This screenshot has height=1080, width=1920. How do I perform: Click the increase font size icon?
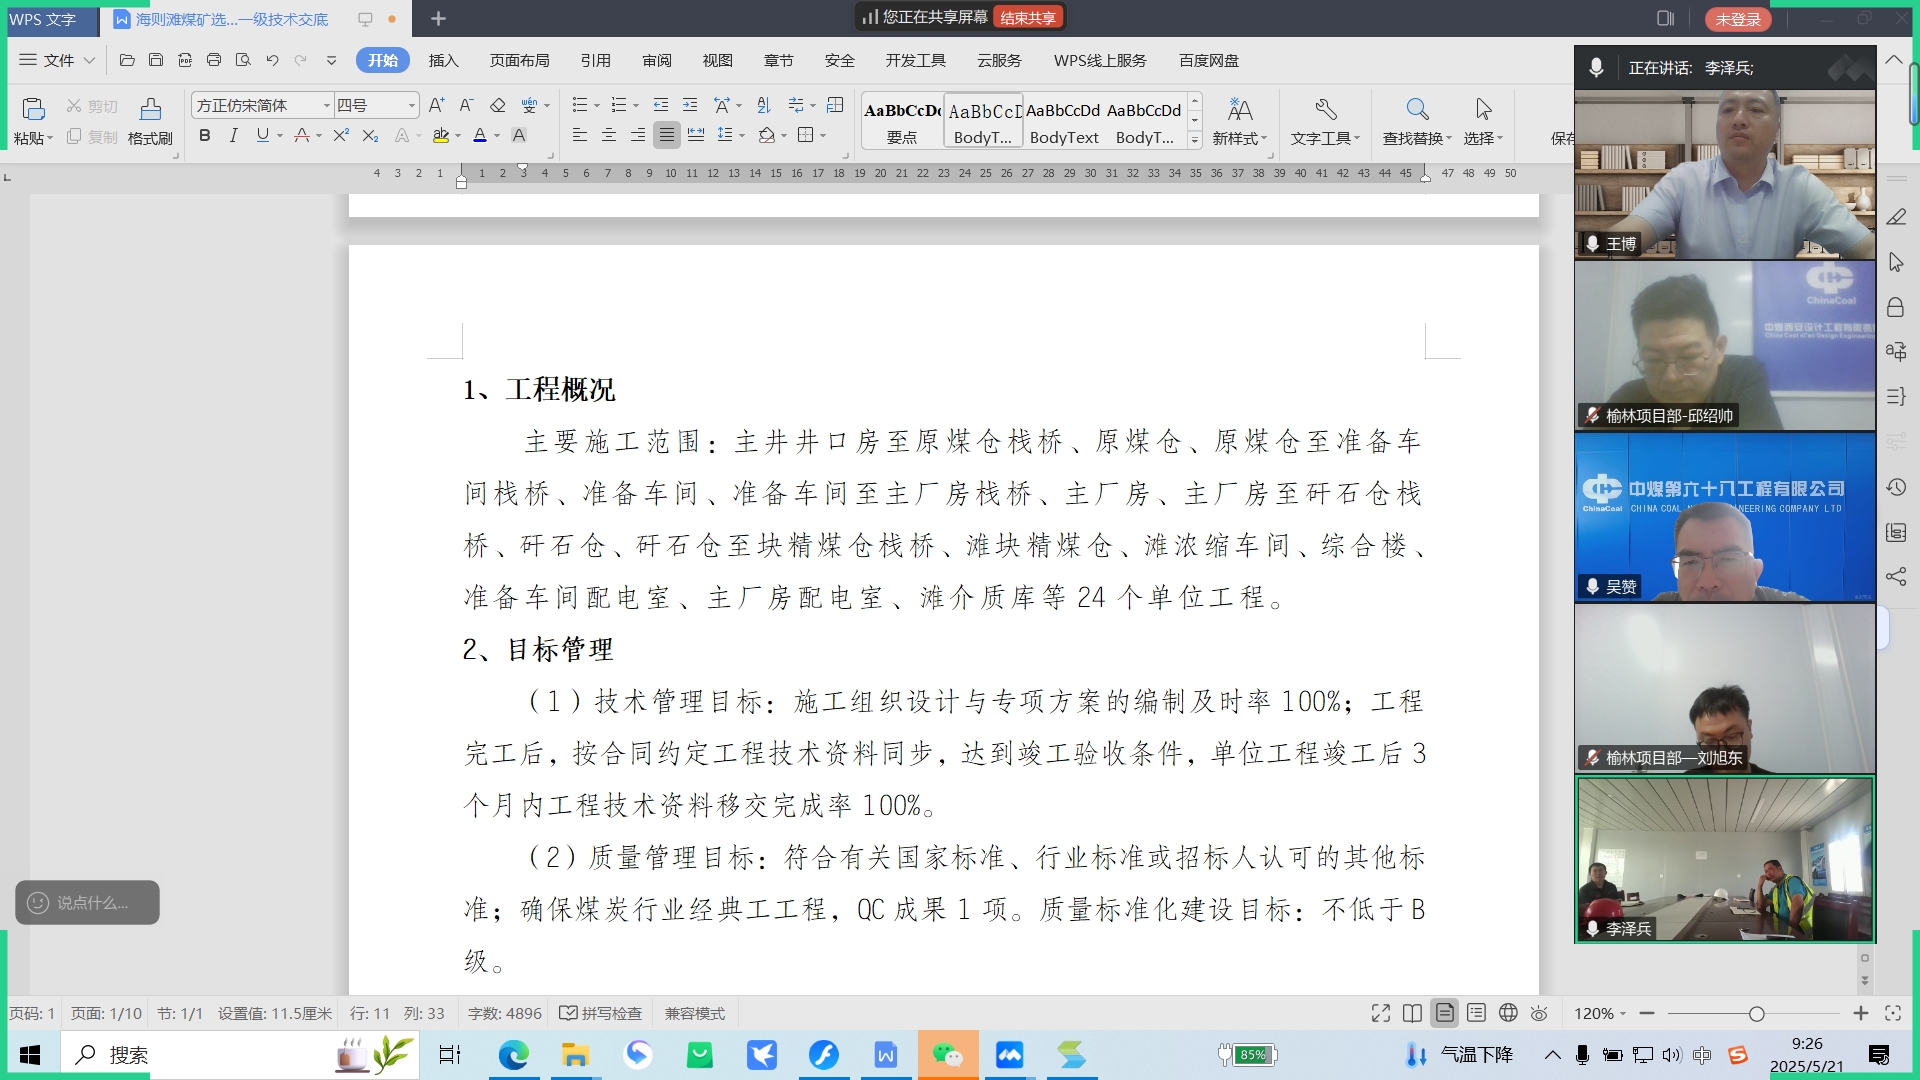(436, 105)
